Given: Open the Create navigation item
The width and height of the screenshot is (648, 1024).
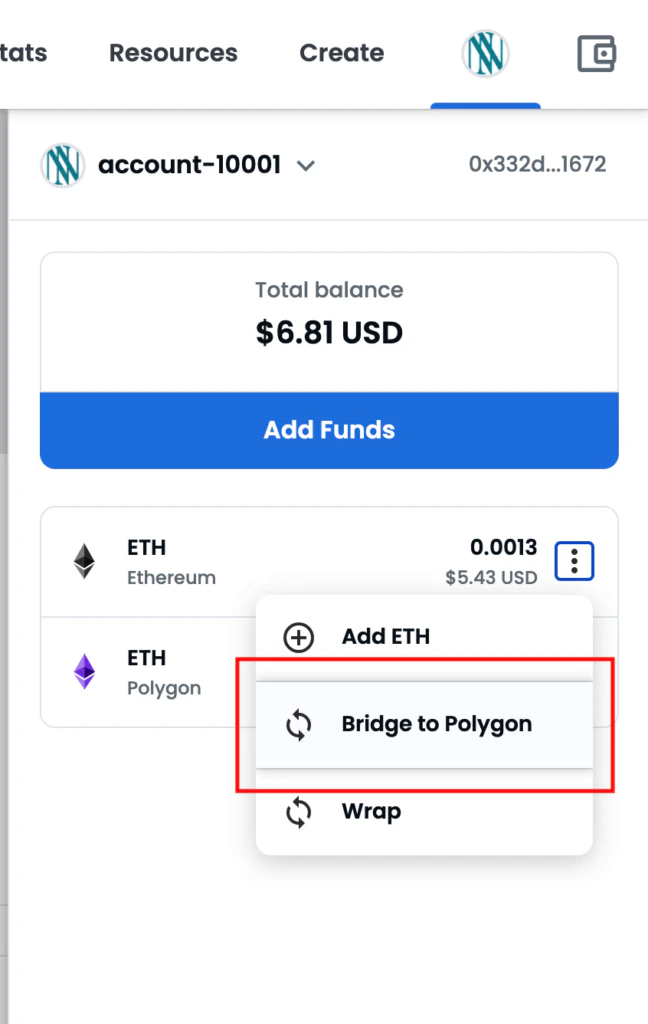Looking at the screenshot, I should pyautogui.click(x=342, y=53).
